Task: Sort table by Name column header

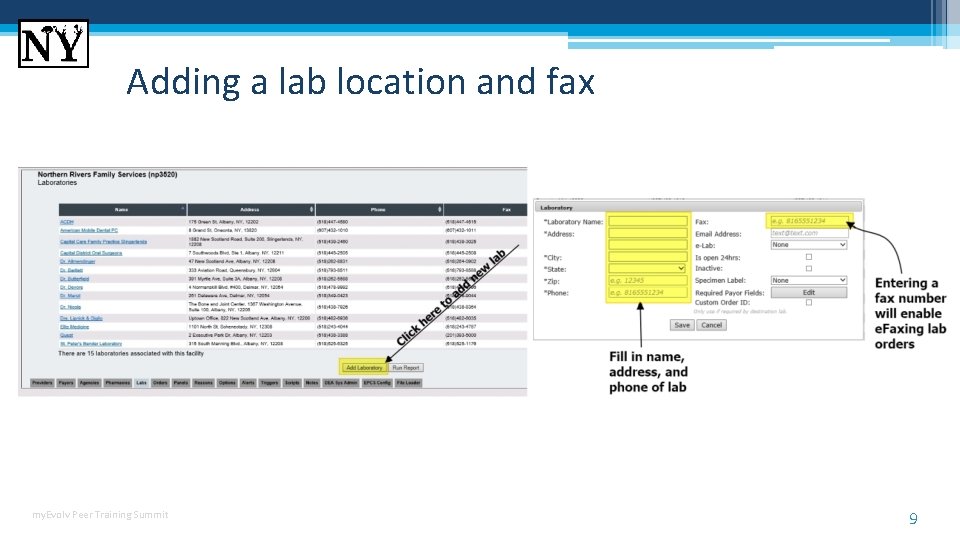Action: click(x=122, y=210)
